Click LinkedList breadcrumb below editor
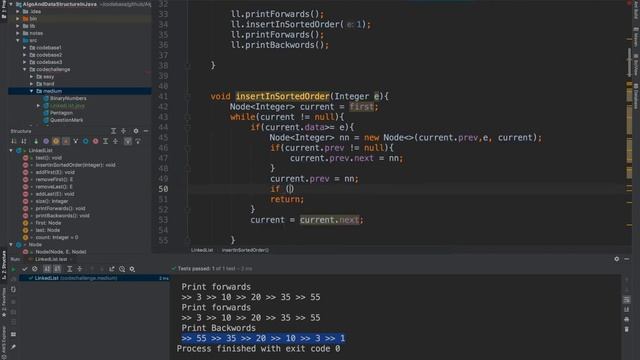640x360 pixels. pos(202,250)
